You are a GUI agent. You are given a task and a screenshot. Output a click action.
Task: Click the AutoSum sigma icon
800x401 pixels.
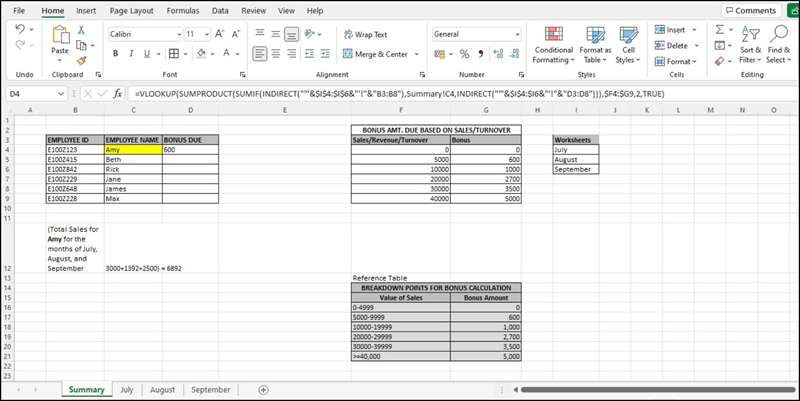719,31
